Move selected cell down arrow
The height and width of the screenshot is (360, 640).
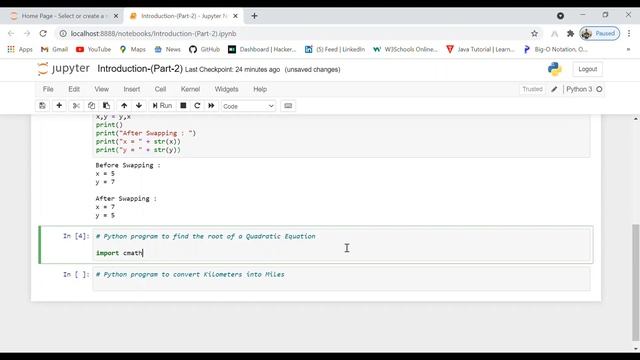tap(139, 106)
